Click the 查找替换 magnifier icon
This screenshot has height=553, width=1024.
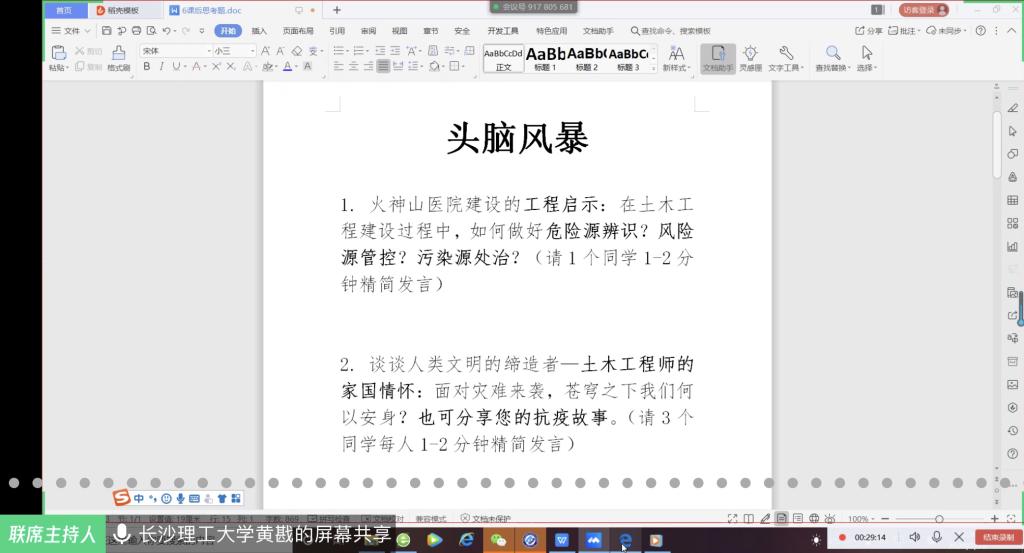pyautogui.click(x=832, y=58)
